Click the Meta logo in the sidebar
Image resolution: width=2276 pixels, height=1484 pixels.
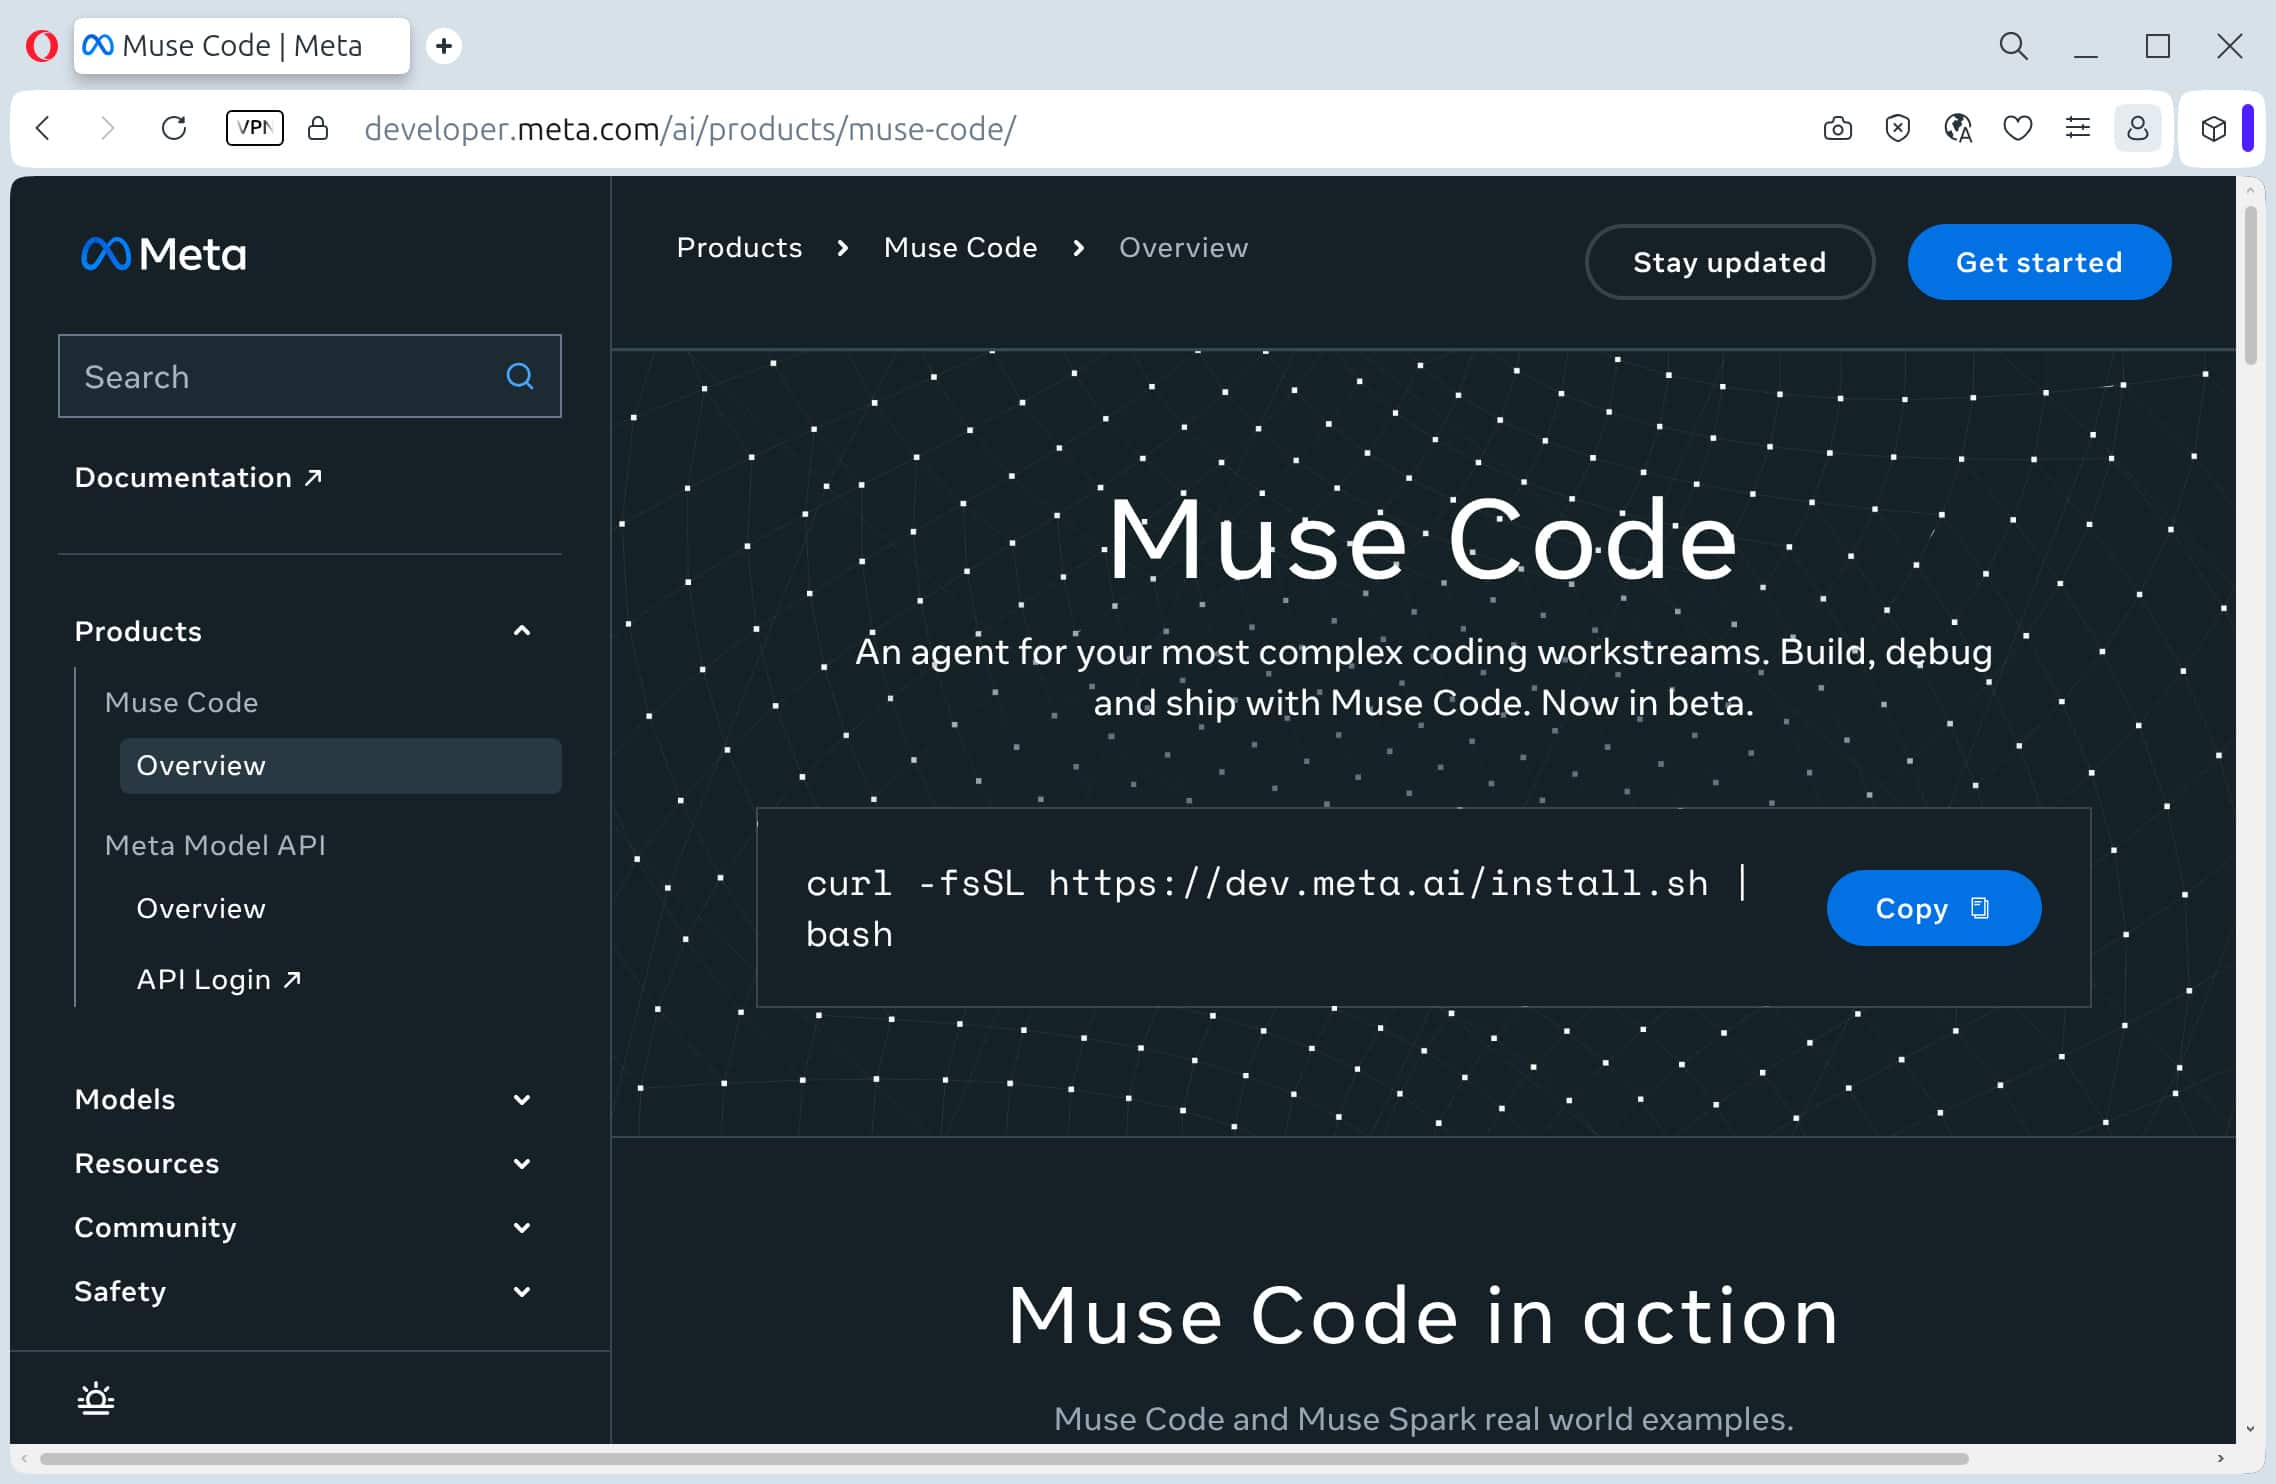coord(164,254)
